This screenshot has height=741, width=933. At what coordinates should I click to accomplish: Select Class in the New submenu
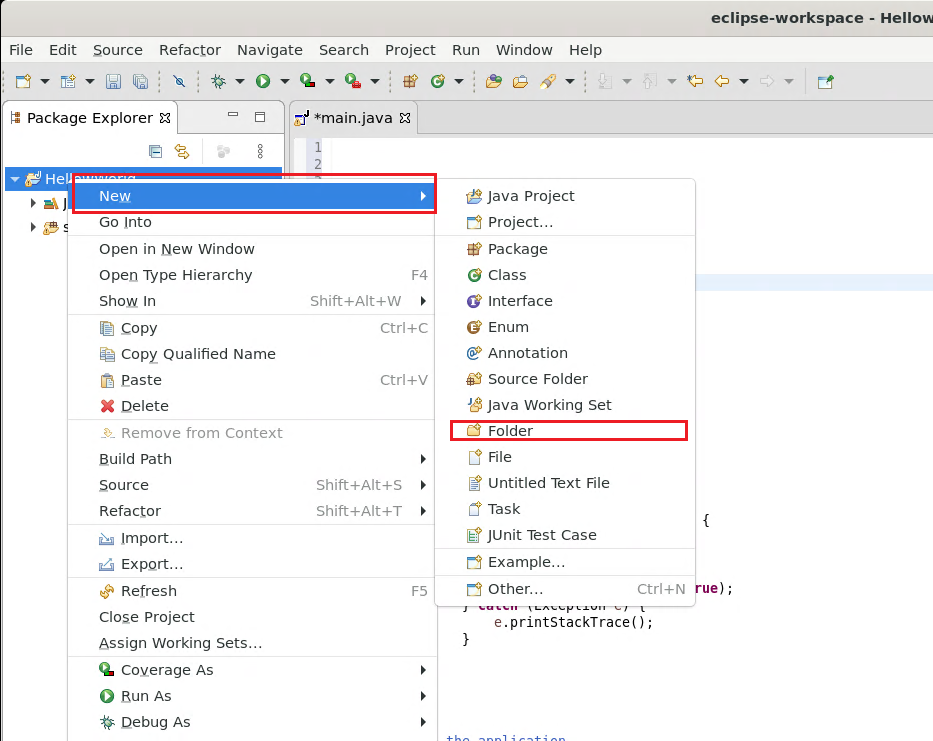(565, 275)
